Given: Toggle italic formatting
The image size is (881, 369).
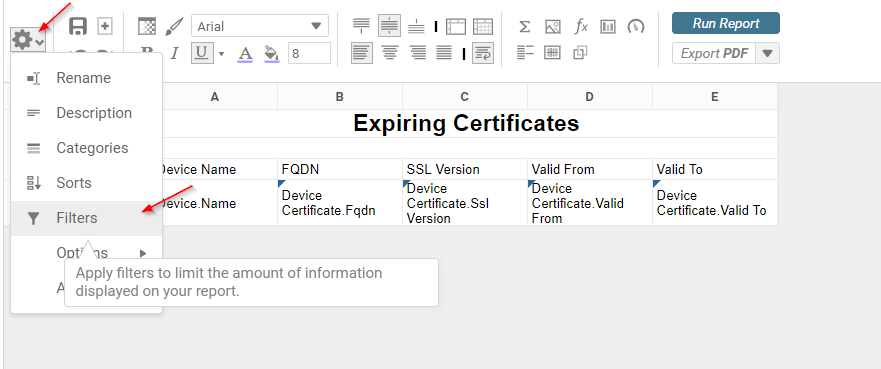Looking at the screenshot, I should [x=174, y=53].
